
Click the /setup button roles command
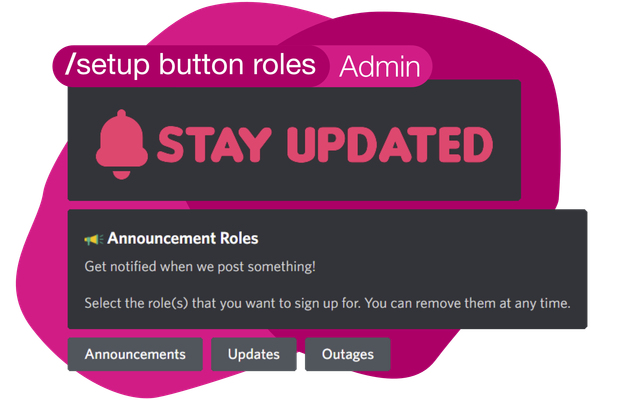coord(190,65)
